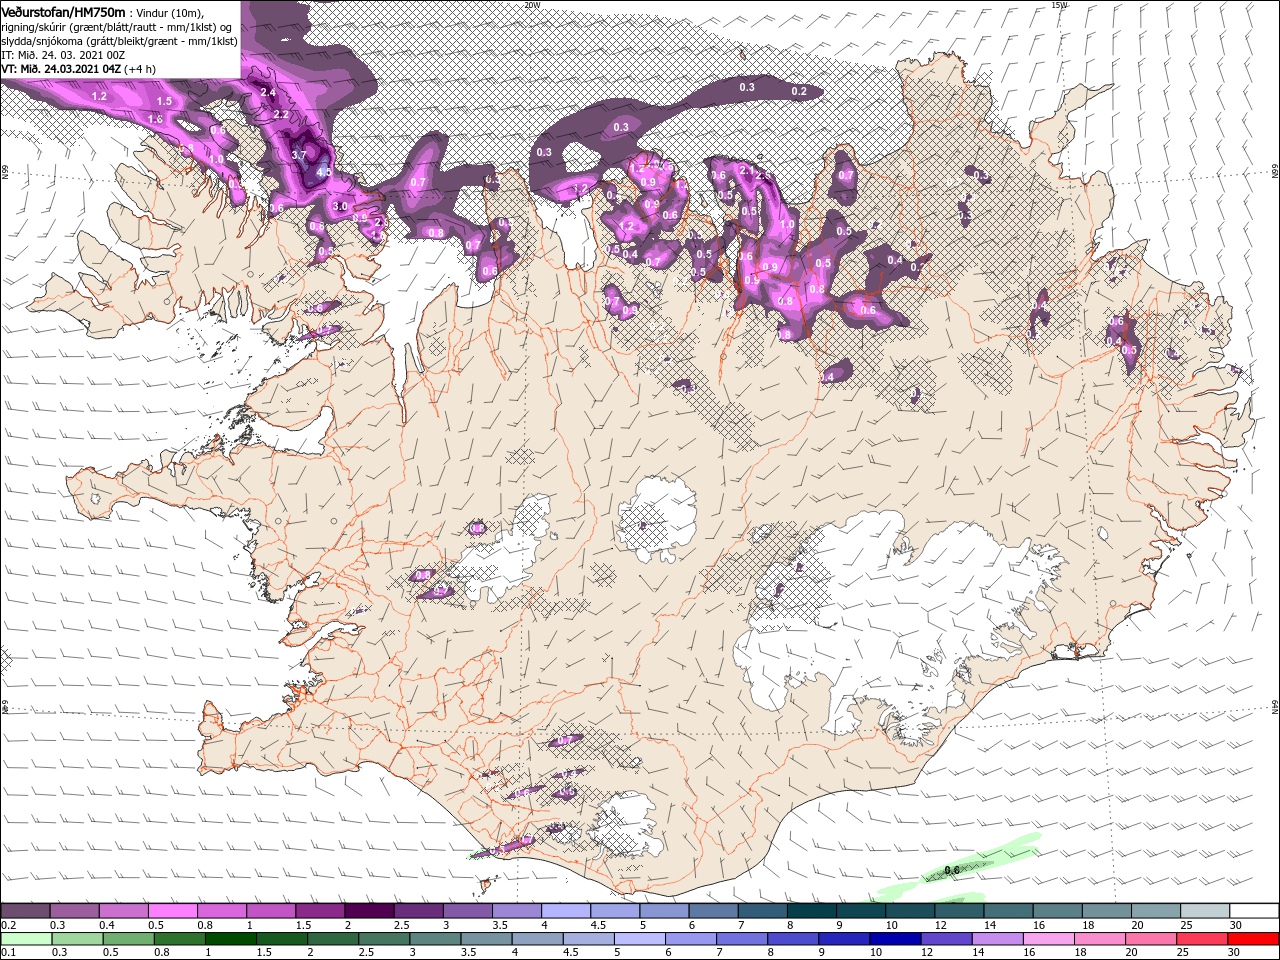Click the "15W" longitude label
1280x960 pixels.
[1060, 5]
